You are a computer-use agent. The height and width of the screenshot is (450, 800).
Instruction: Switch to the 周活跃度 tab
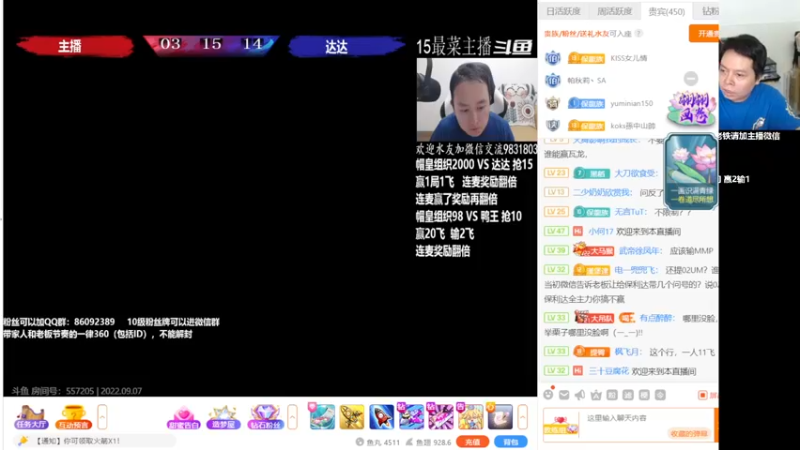pos(614,11)
